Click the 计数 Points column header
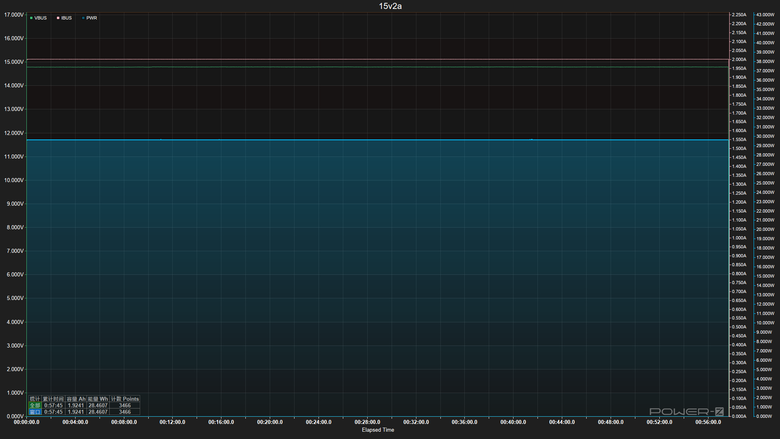The width and height of the screenshot is (780, 439). 125,399
